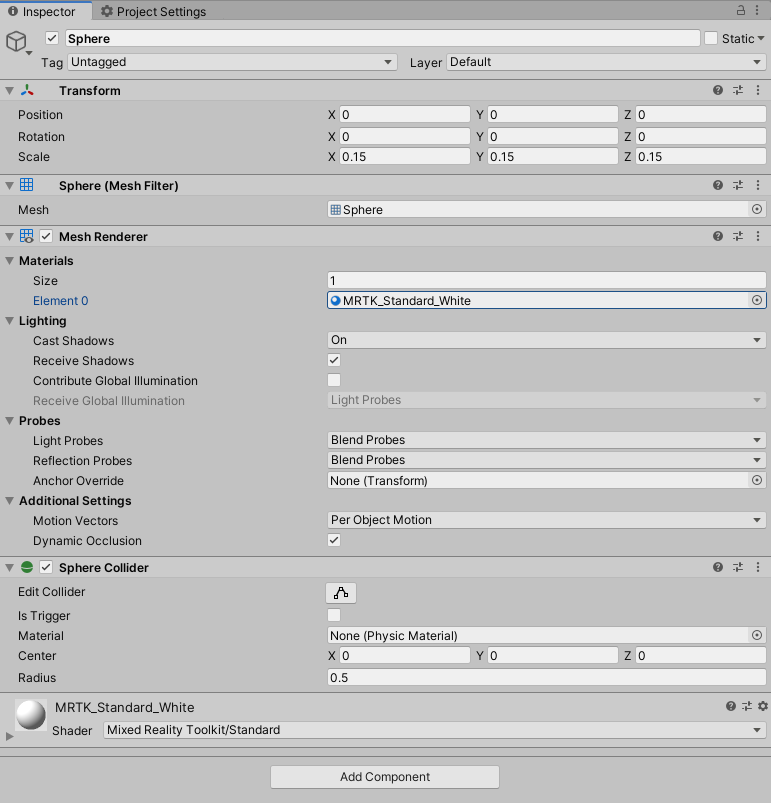Disable the Receive Shadows checkbox
771x803 pixels.
coord(334,360)
